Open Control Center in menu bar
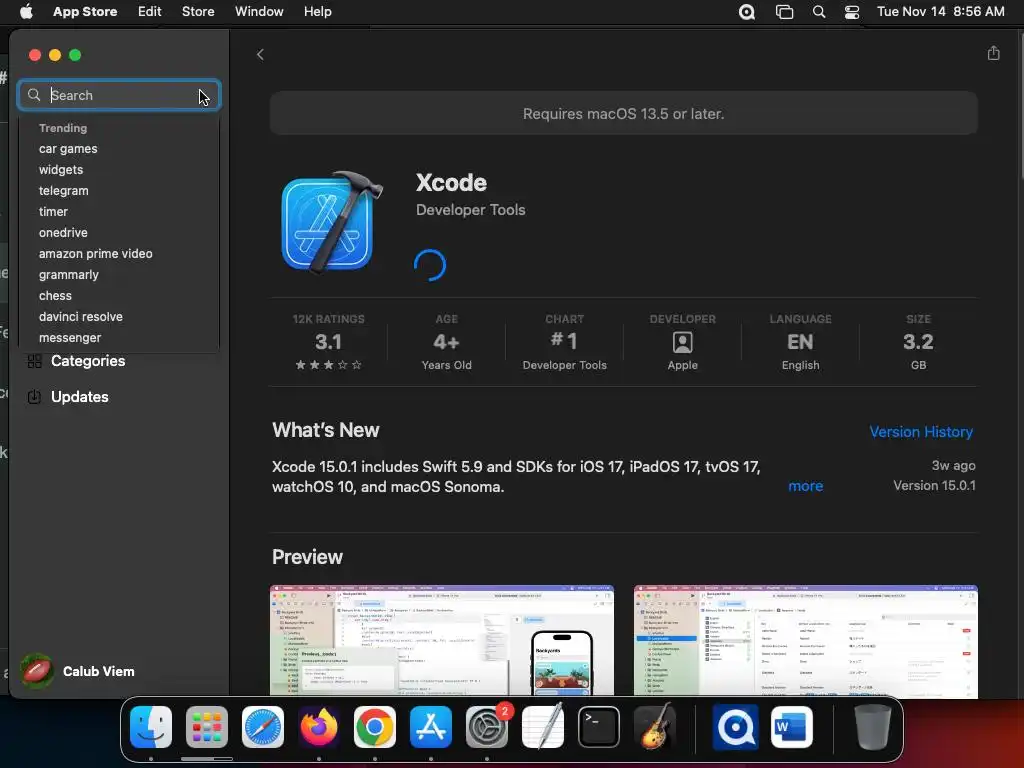Viewport: 1024px width, 768px height. [x=852, y=12]
